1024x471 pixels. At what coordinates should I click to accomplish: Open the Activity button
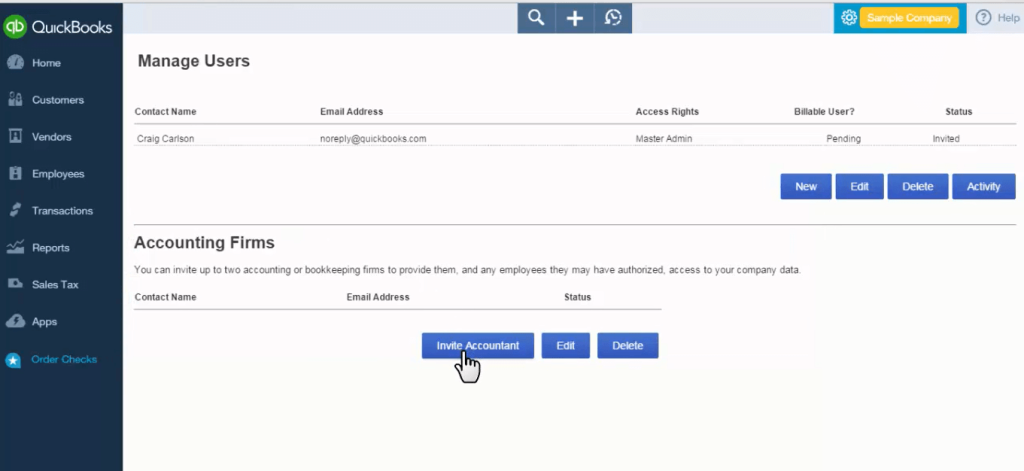tap(984, 186)
